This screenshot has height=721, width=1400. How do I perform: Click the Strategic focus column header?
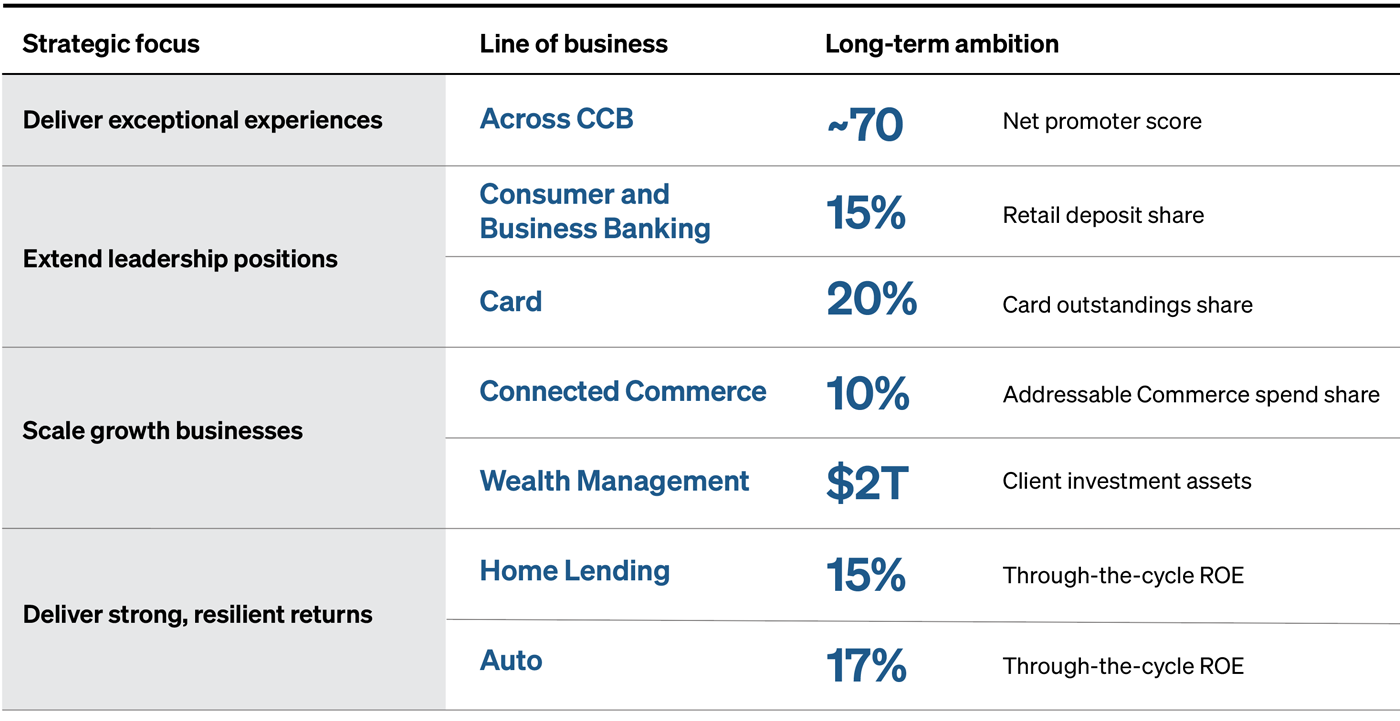pyautogui.click(x=111, y=44)
